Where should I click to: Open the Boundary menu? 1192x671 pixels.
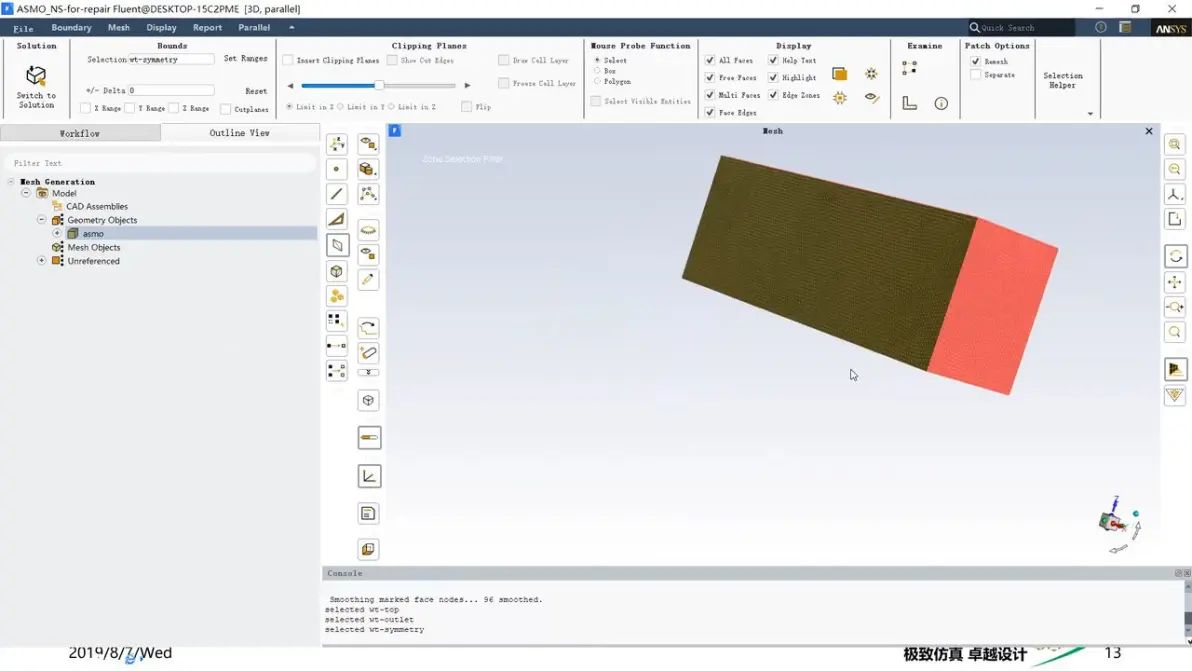(71, 27)
